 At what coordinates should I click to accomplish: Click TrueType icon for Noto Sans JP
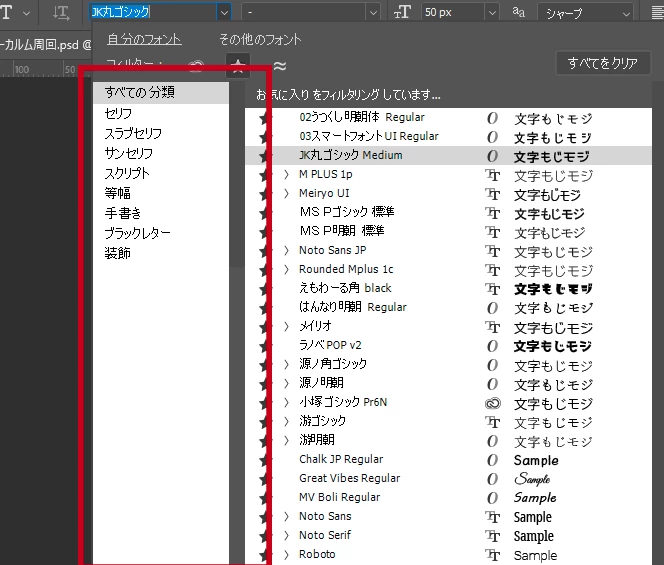tap(492, 251)
